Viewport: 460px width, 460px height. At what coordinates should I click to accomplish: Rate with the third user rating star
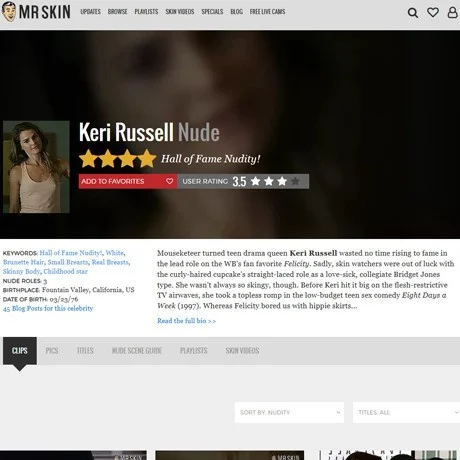pos(282,181)
